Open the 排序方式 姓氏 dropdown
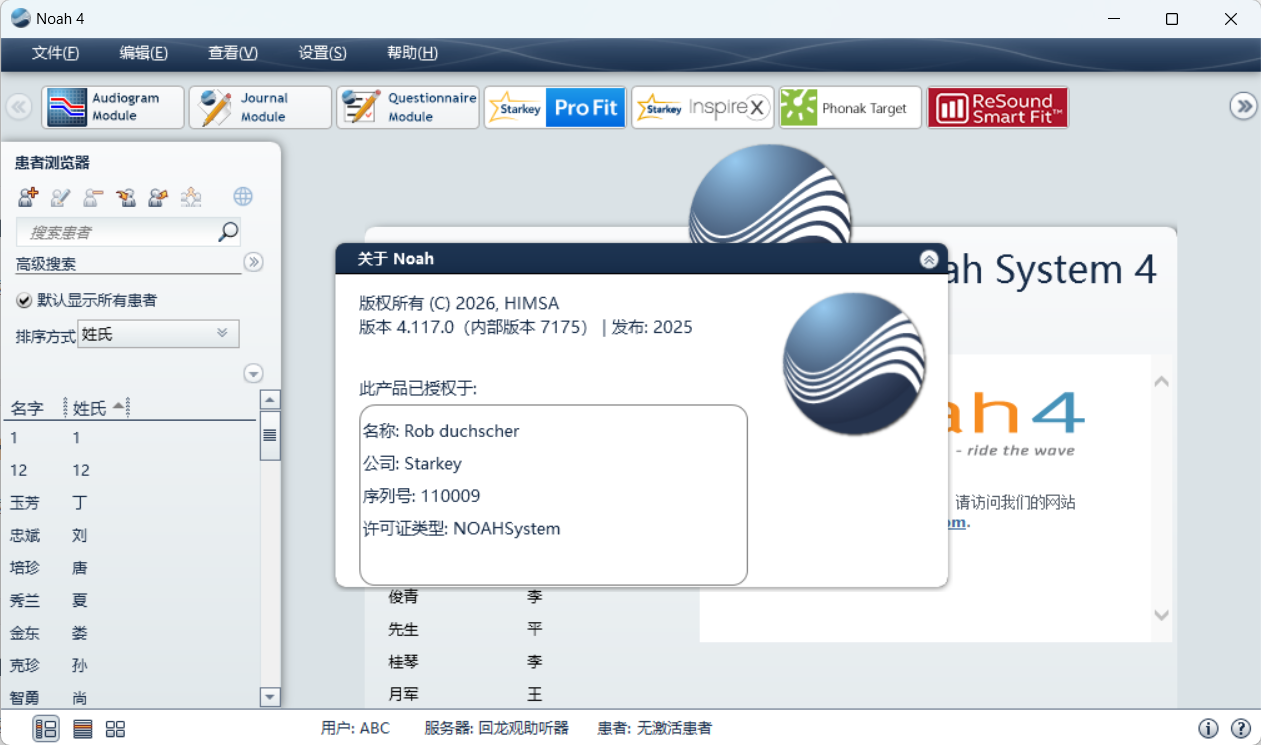The width and height of the screenshot is (1261, 745). [158, 334]
